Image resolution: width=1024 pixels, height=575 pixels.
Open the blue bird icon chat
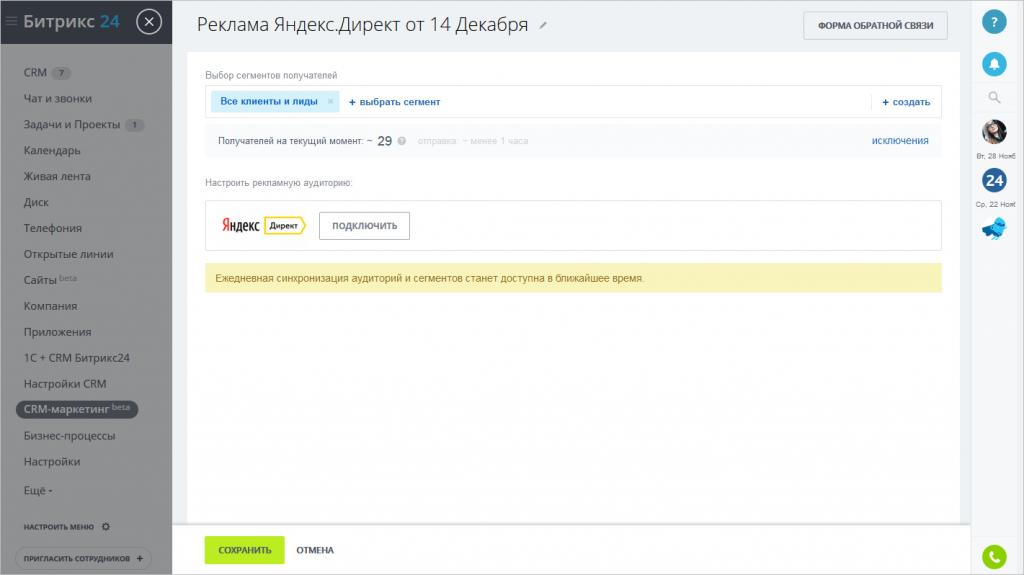coord(994,229)
